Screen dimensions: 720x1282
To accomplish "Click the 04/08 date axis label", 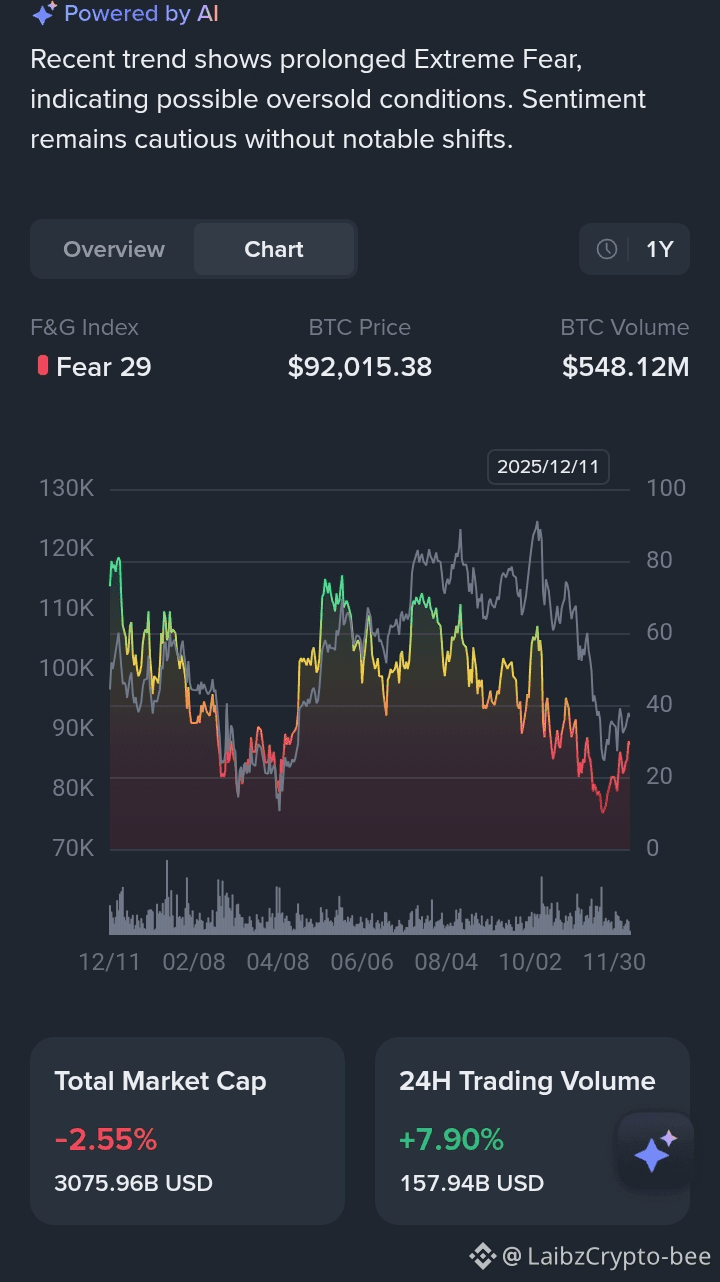I will point(278,962).
